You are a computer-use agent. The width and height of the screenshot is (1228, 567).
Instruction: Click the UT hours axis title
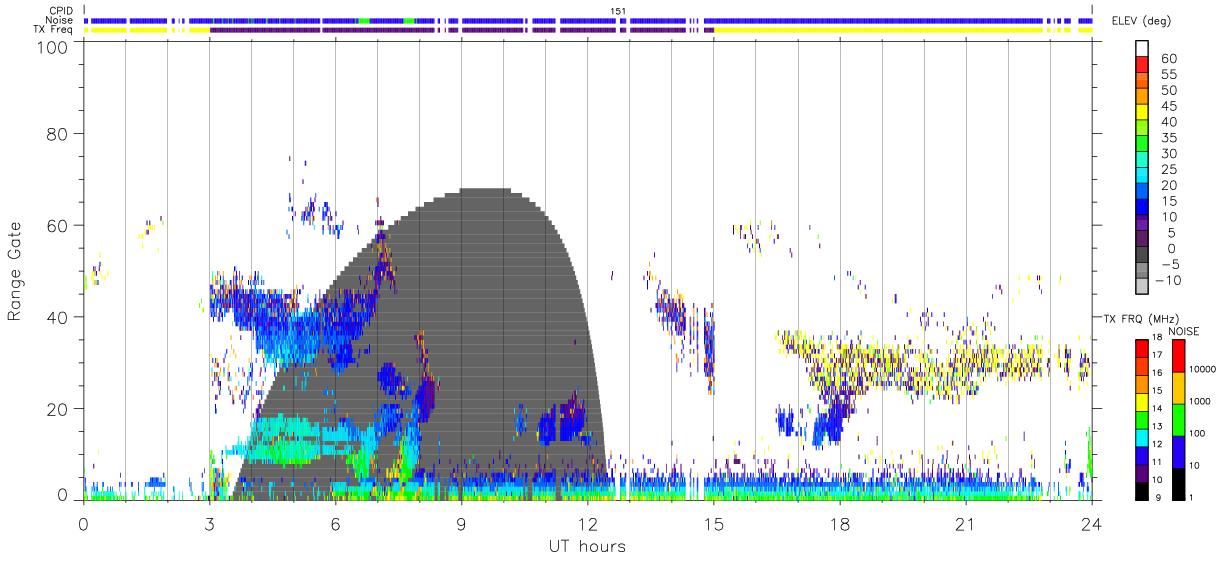pos(587,547)
